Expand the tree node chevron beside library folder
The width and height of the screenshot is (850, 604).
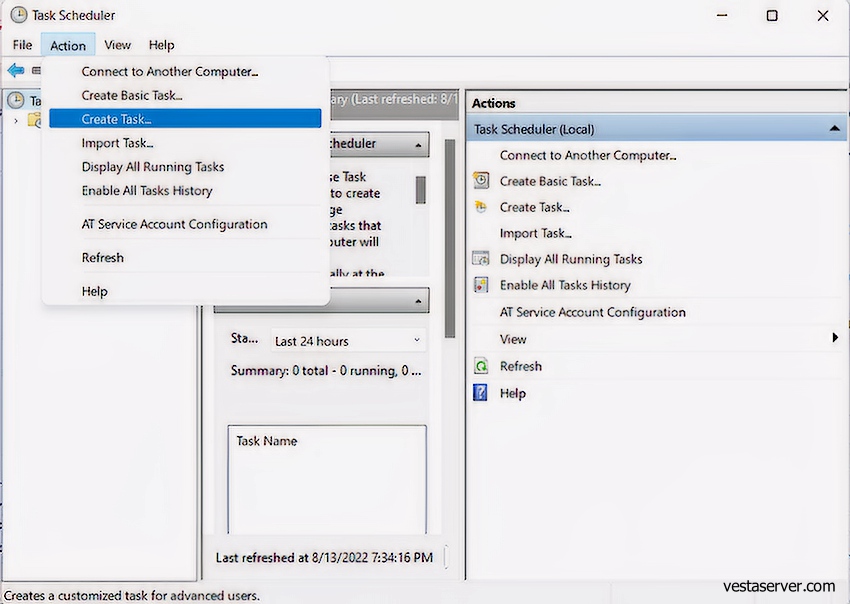[16, 120]
